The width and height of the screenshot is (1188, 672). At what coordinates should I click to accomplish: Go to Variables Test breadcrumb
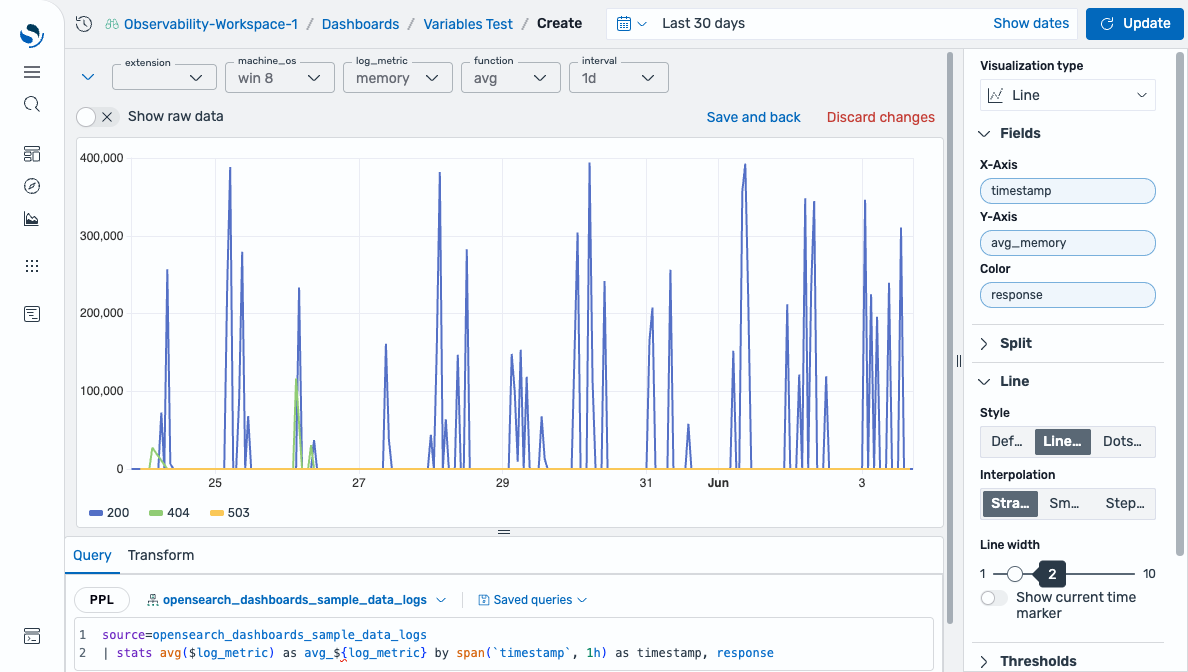point(468,24)
